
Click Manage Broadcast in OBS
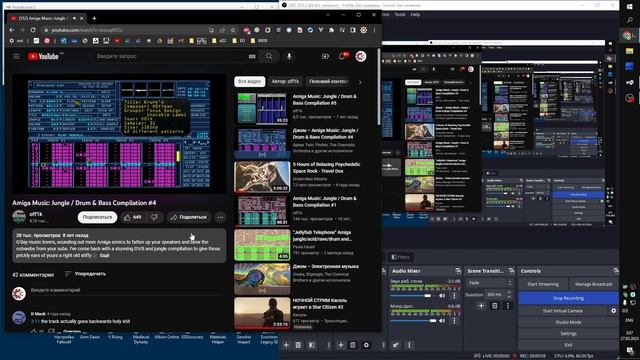tap(593, 284)
